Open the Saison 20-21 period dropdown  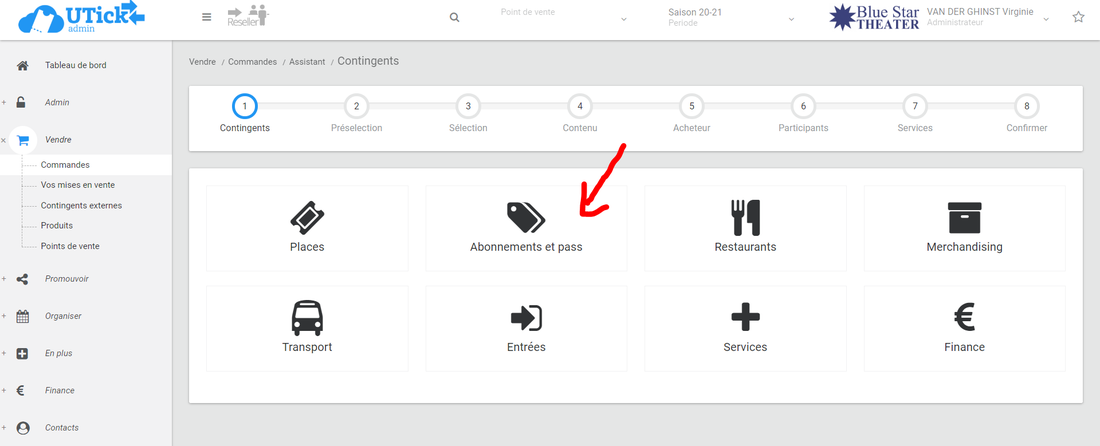(x=731, y=18)
